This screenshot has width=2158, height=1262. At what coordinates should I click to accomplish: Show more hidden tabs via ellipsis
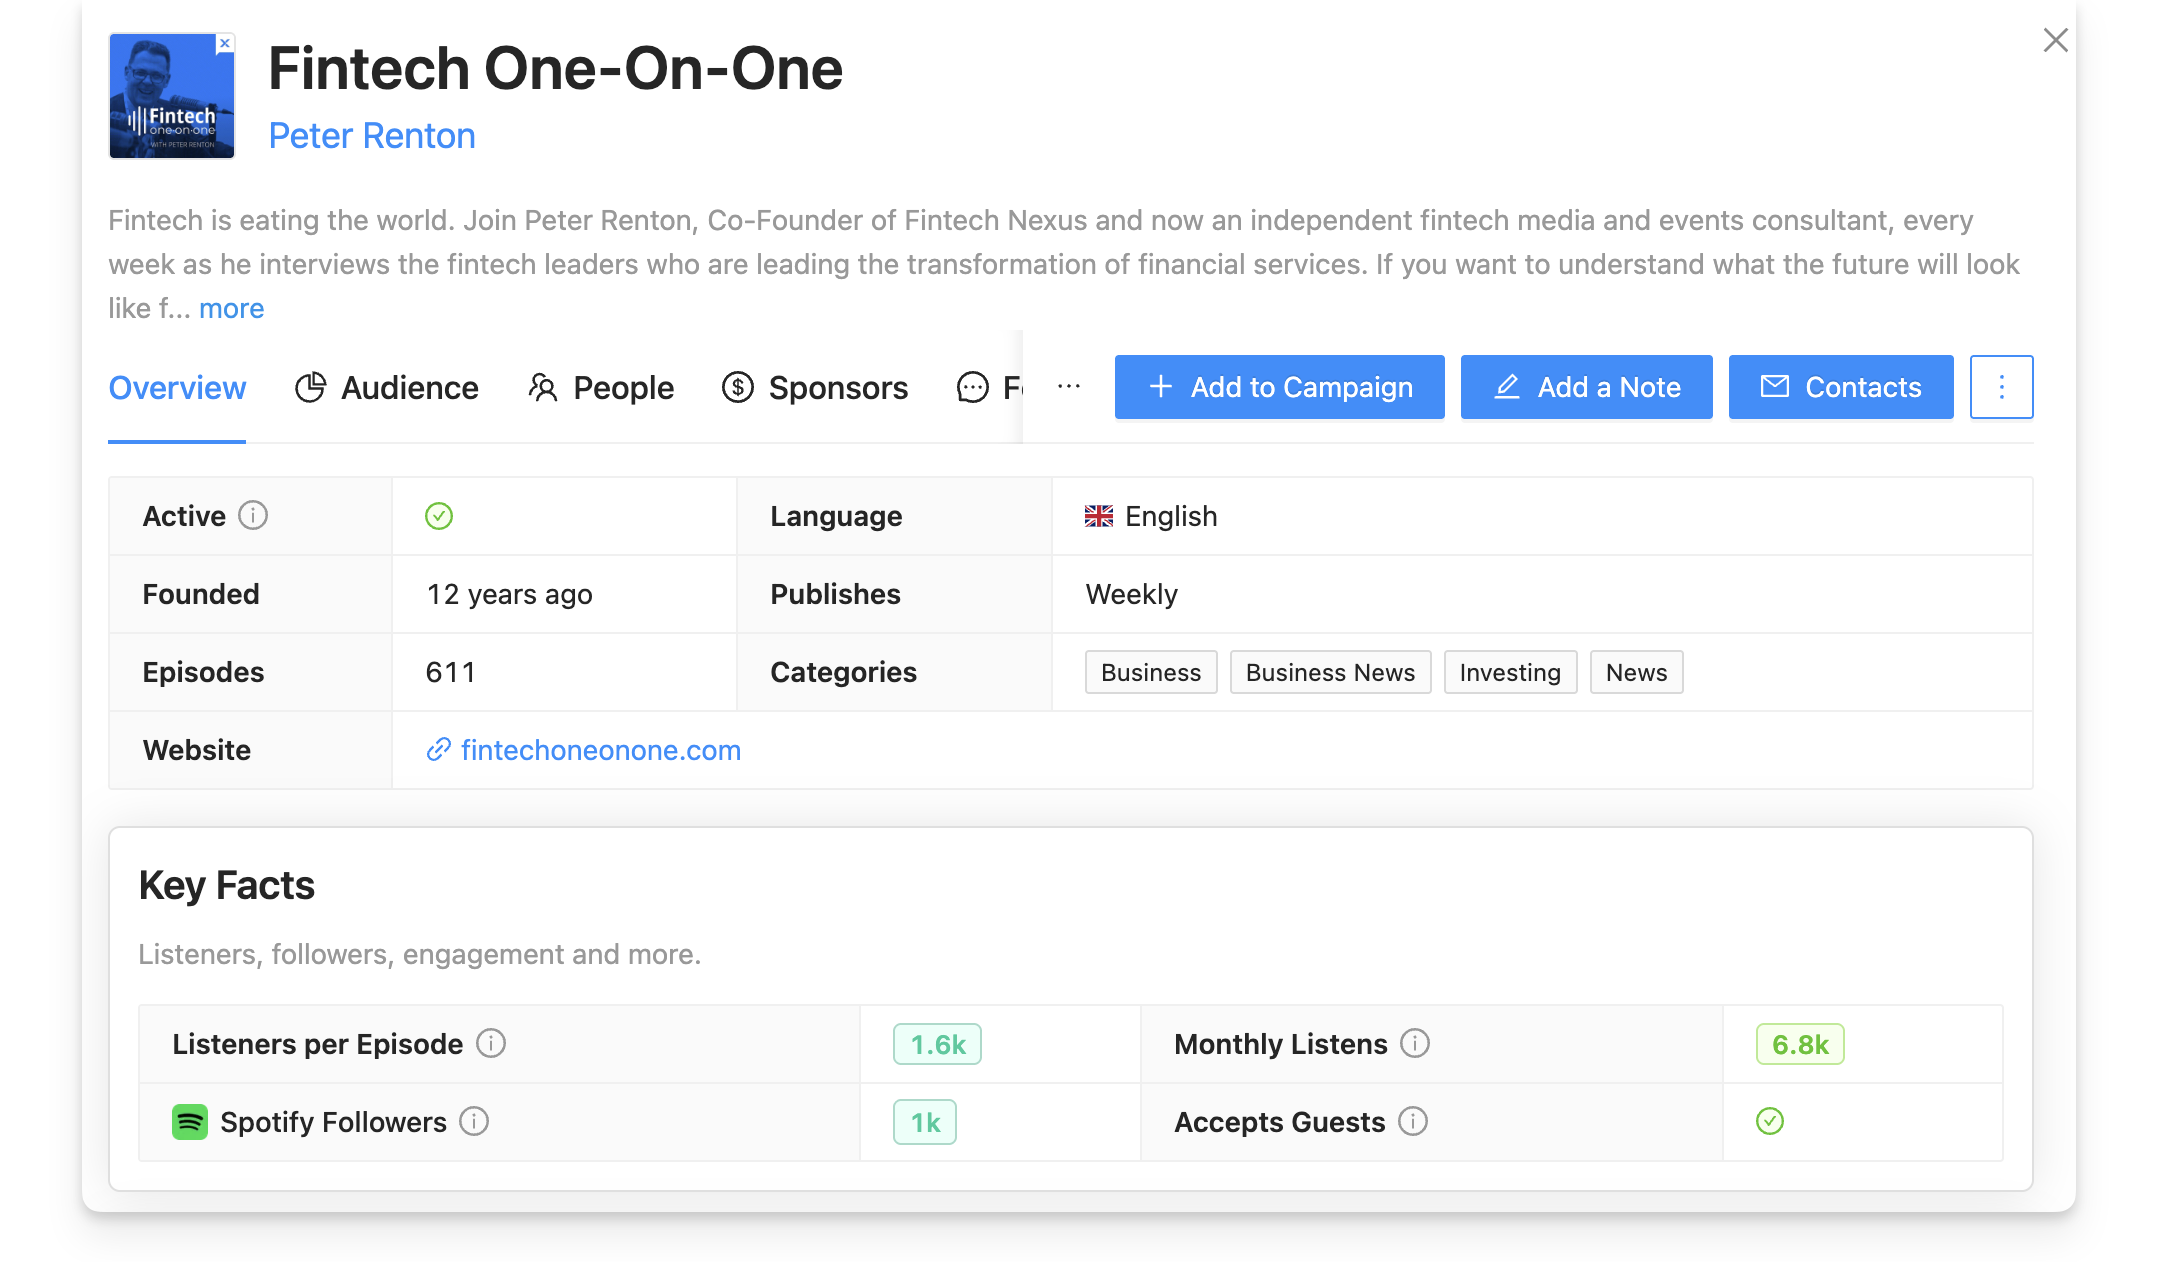point(1069,387)
